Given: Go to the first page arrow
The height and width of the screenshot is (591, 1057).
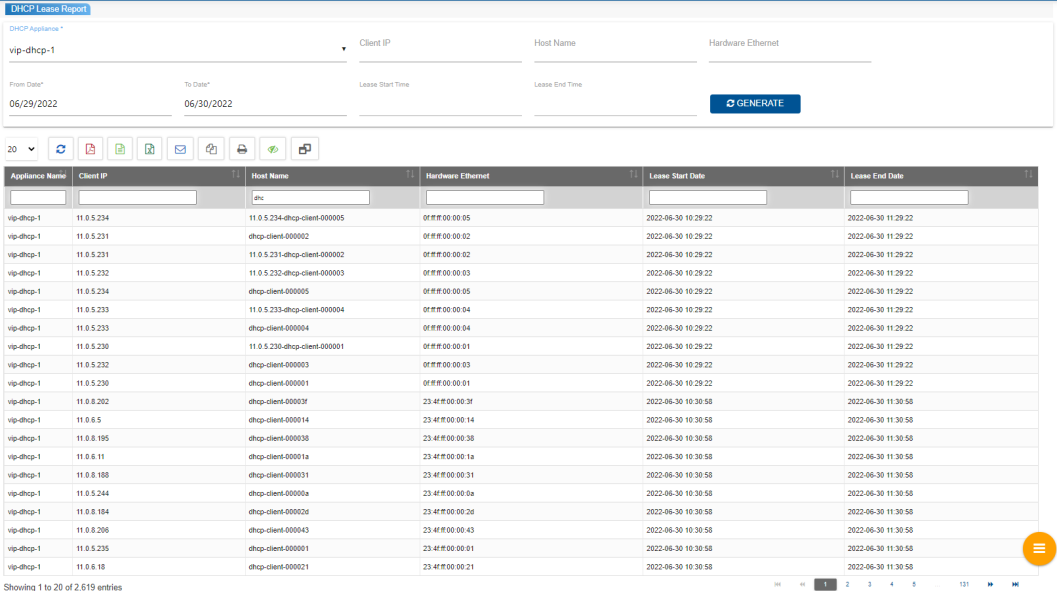Looking at the screenshot, I should (x=778, y=584).
